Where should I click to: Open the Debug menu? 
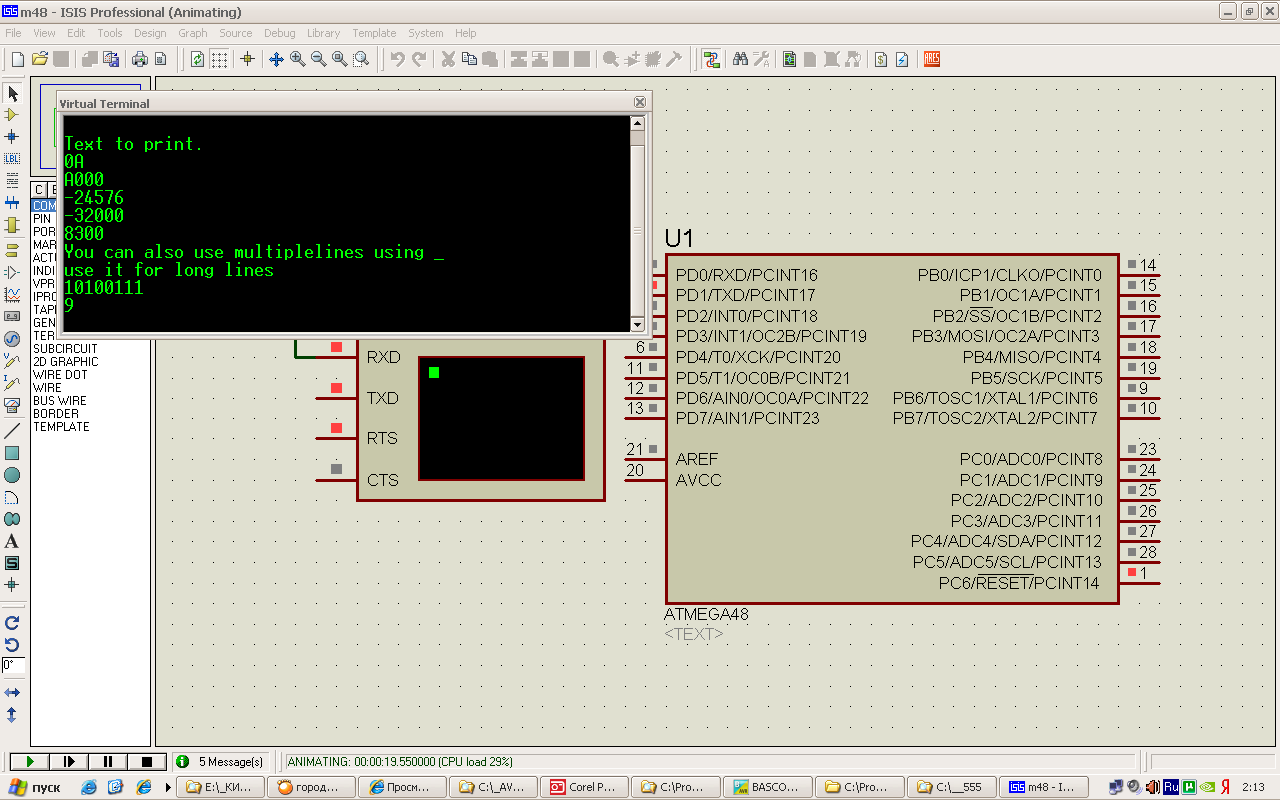coord(279,33)
